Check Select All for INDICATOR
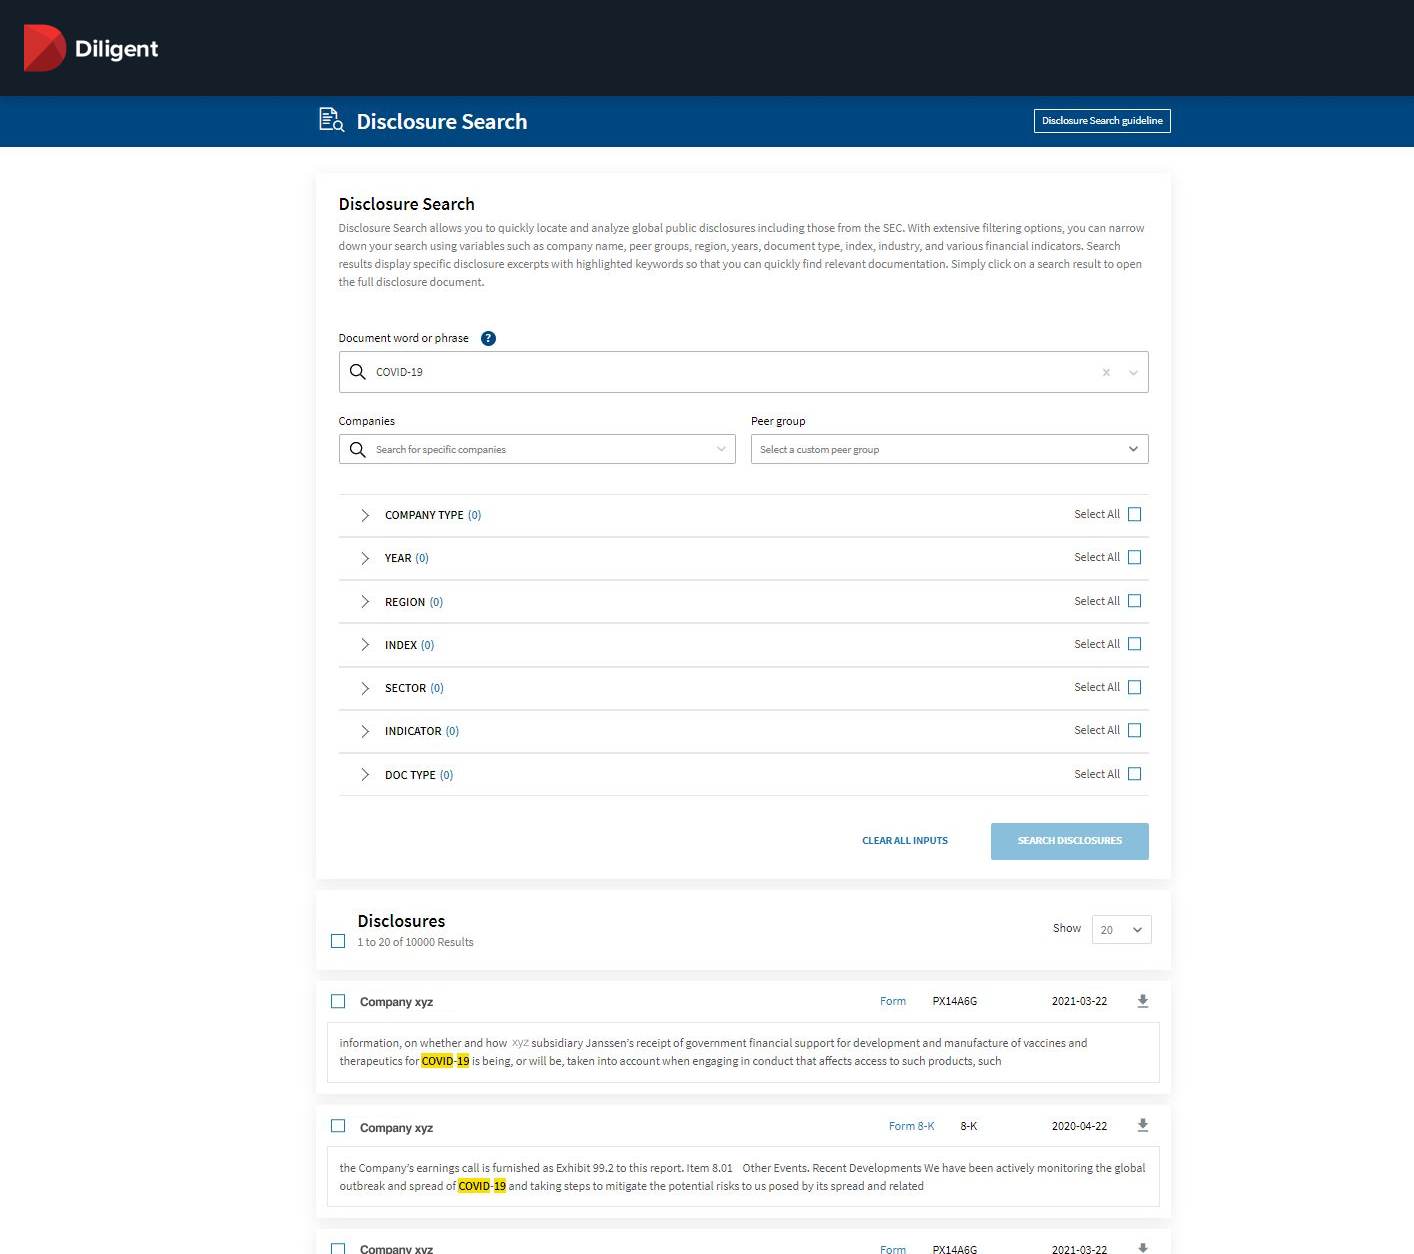Screen dimensions: 1414x1254 [1134, 730]
